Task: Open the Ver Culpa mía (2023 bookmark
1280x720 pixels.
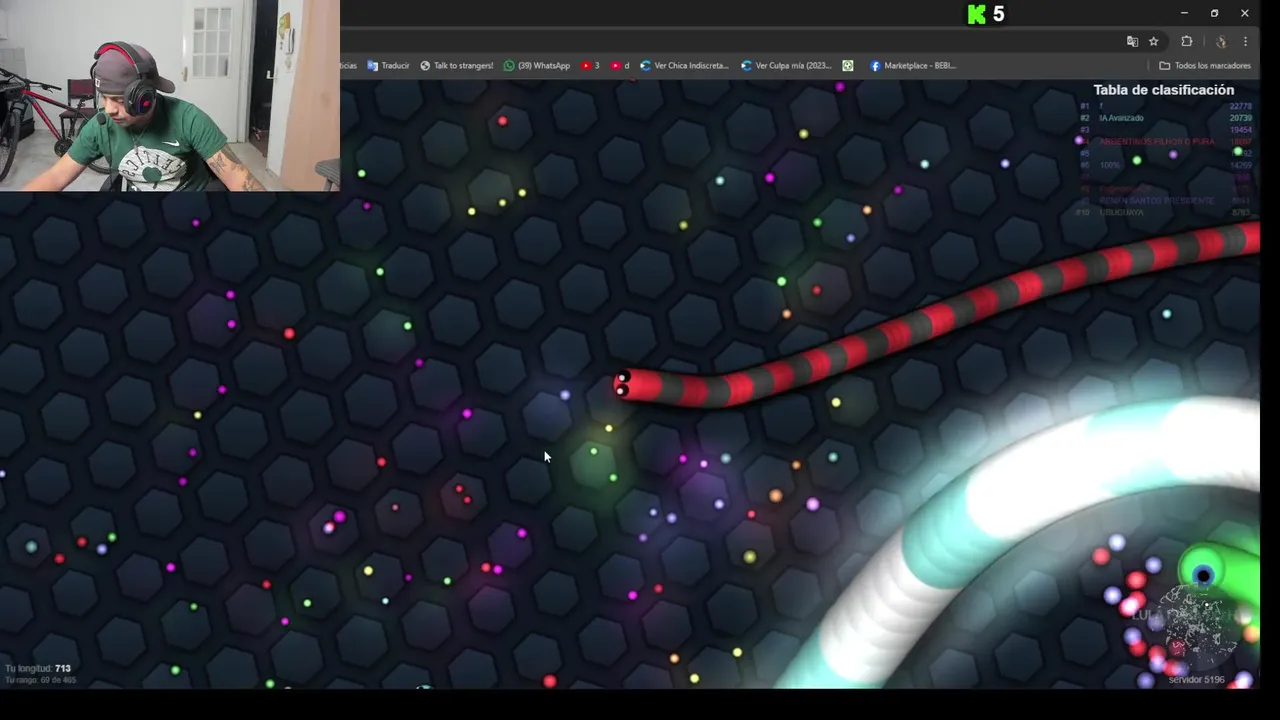Action: tap(786, 66)
